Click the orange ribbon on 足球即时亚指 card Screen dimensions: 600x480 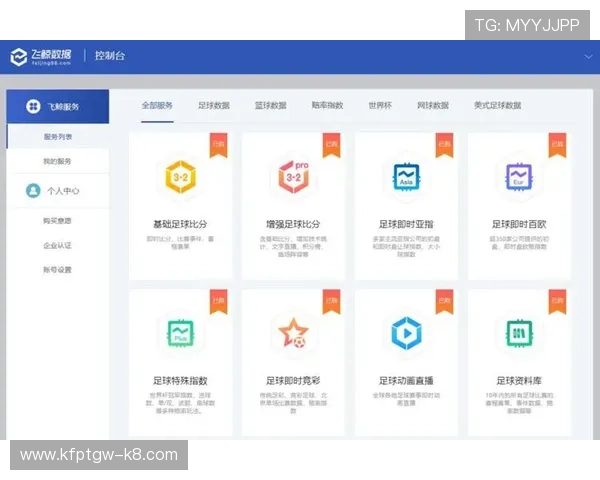tap(444, 145)
